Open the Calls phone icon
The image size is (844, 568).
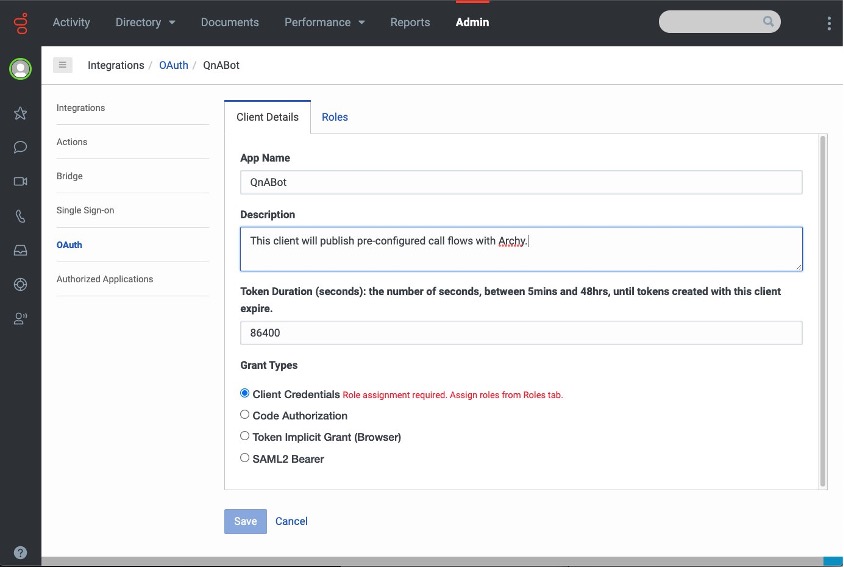20,216
